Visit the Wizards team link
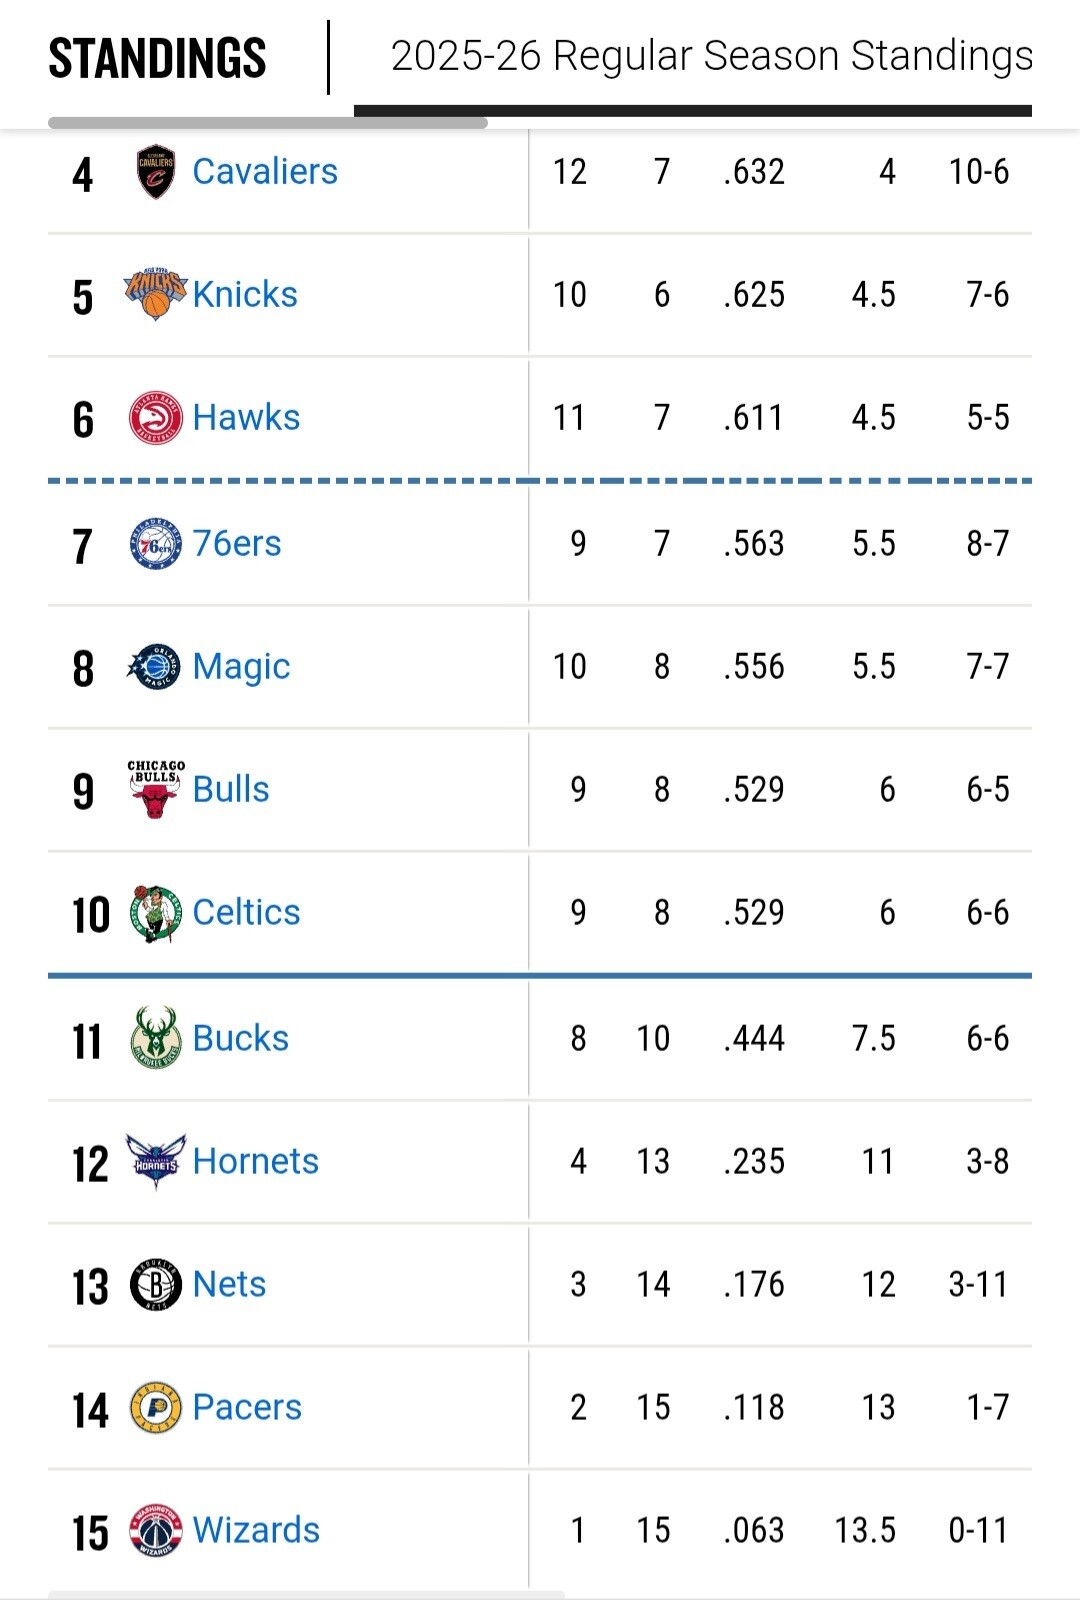 point(256,1531)
